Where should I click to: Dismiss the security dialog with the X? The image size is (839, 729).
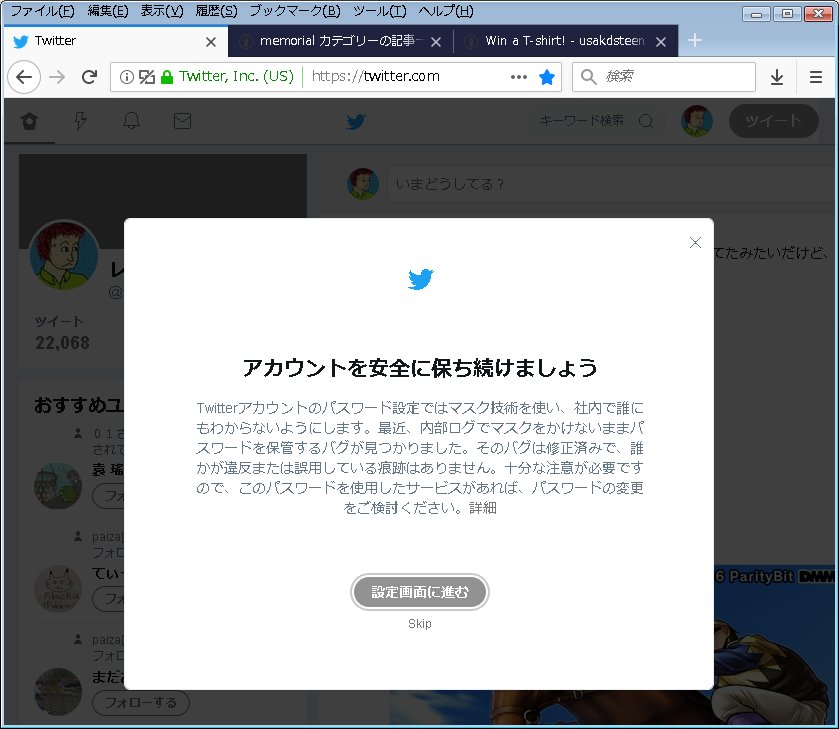click(695, 242)
